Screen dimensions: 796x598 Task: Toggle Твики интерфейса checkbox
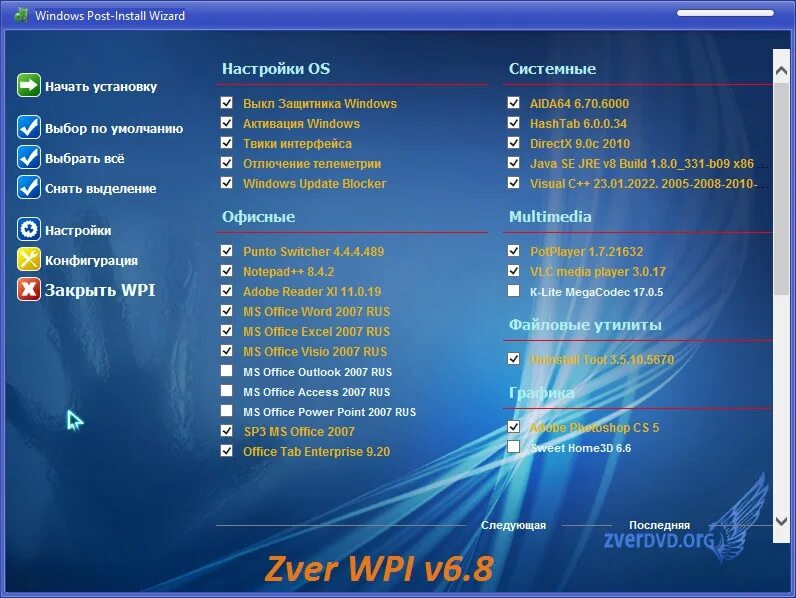[226, 143]
